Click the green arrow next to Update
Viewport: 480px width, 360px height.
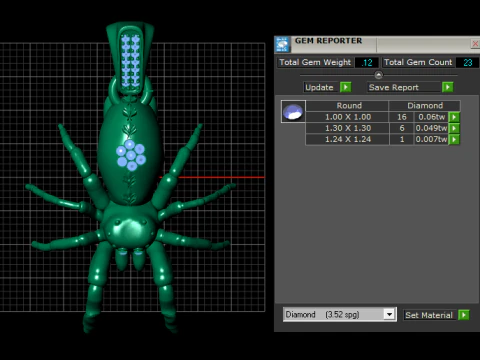point(346,87)
